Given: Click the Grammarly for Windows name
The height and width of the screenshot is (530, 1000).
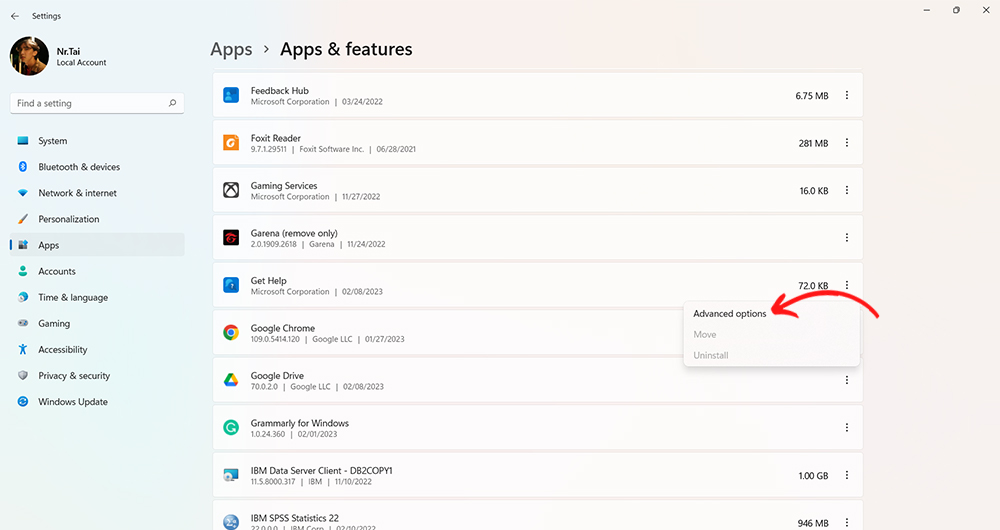Looking at the screenshot, I should (300, 423).
